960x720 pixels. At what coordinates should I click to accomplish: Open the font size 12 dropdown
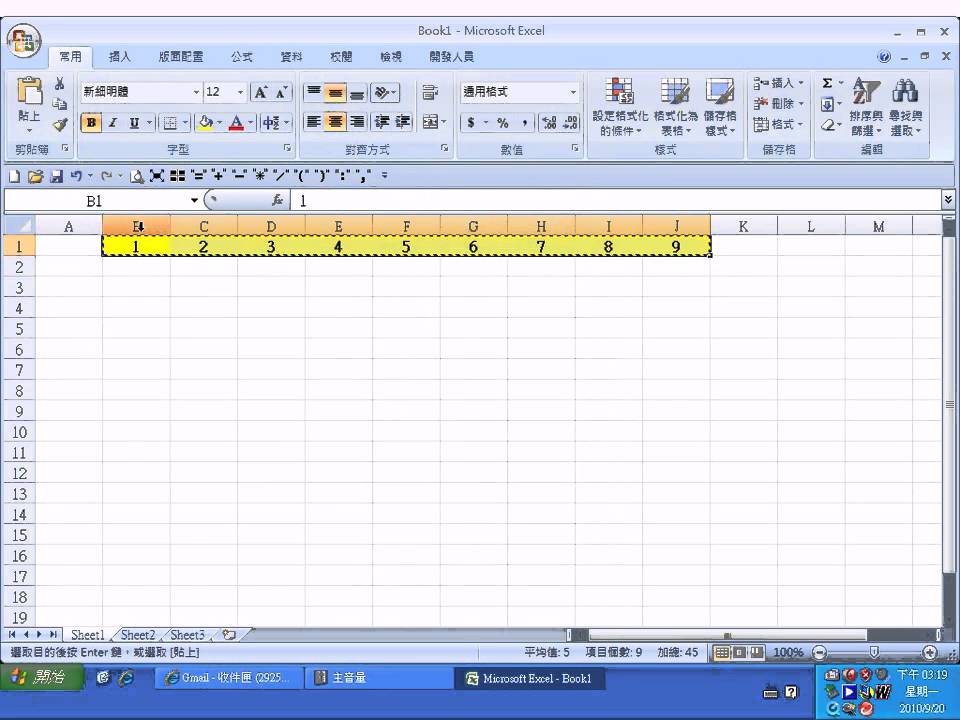[x=240, y=92]
